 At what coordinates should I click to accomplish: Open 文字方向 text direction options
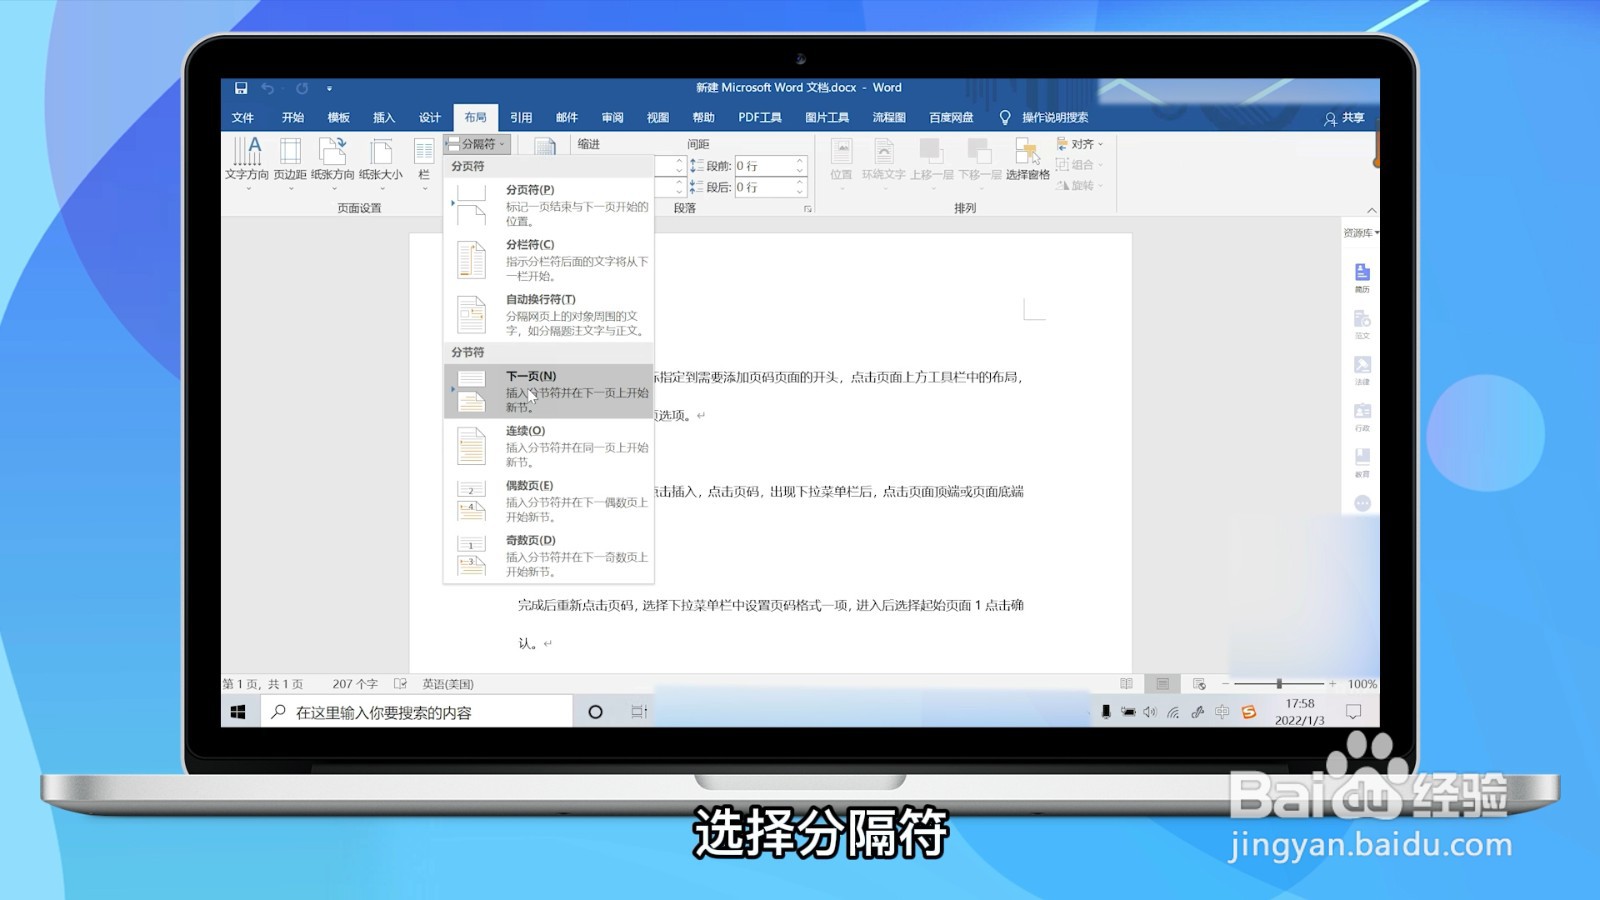pos(247,162)
